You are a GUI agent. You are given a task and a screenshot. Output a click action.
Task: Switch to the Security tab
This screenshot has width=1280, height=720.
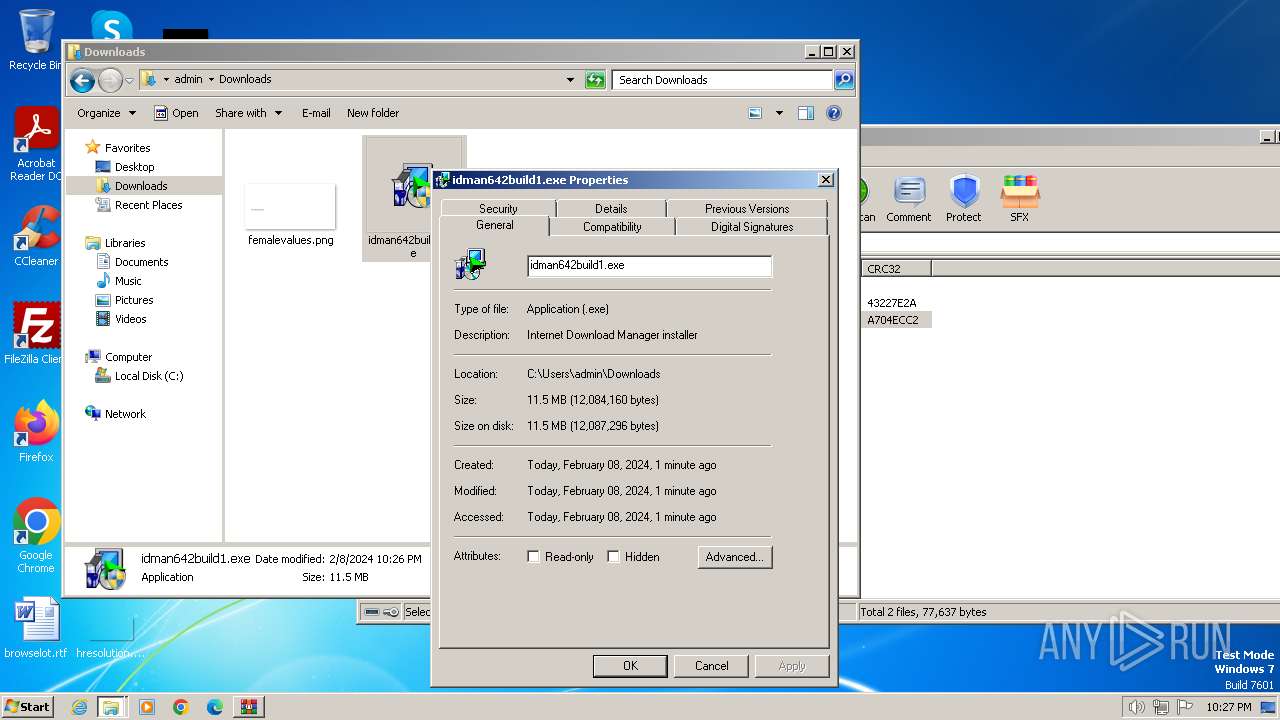498,209
